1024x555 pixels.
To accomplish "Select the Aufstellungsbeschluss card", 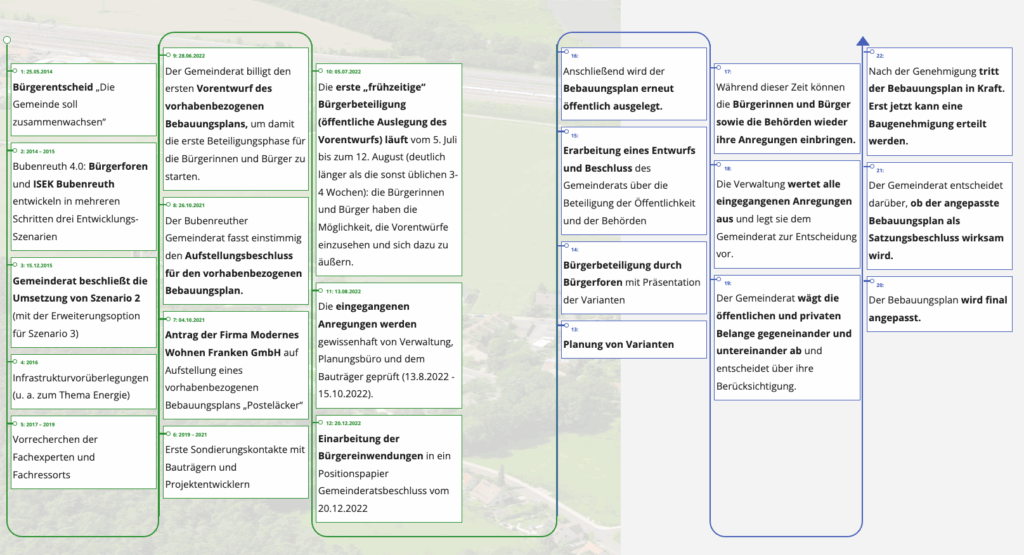I will pos(236,257).
